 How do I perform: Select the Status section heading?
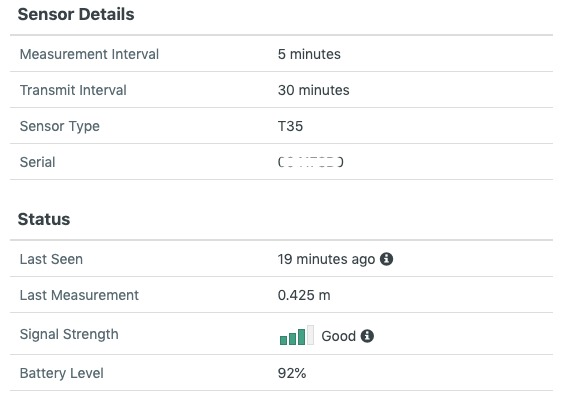[x=44, y=219]
